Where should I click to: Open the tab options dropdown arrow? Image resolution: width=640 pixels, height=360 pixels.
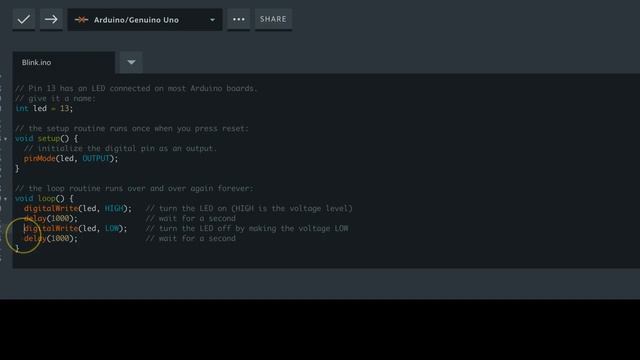click(131, 62)
